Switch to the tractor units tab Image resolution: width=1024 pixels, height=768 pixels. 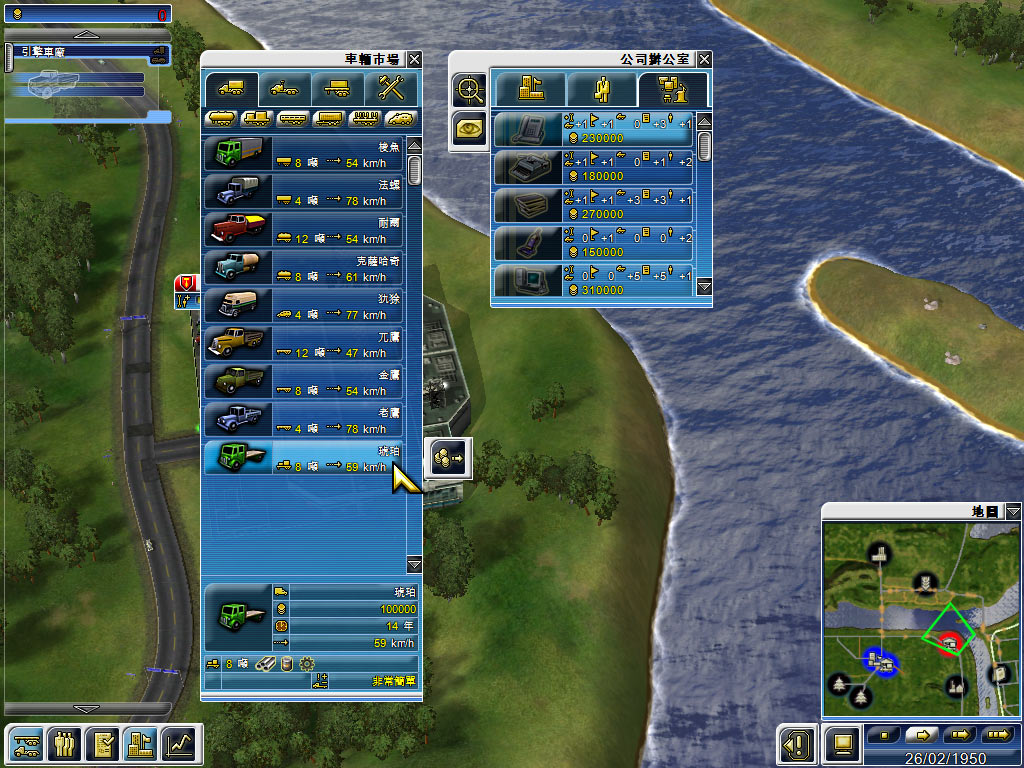click(285, 89)
